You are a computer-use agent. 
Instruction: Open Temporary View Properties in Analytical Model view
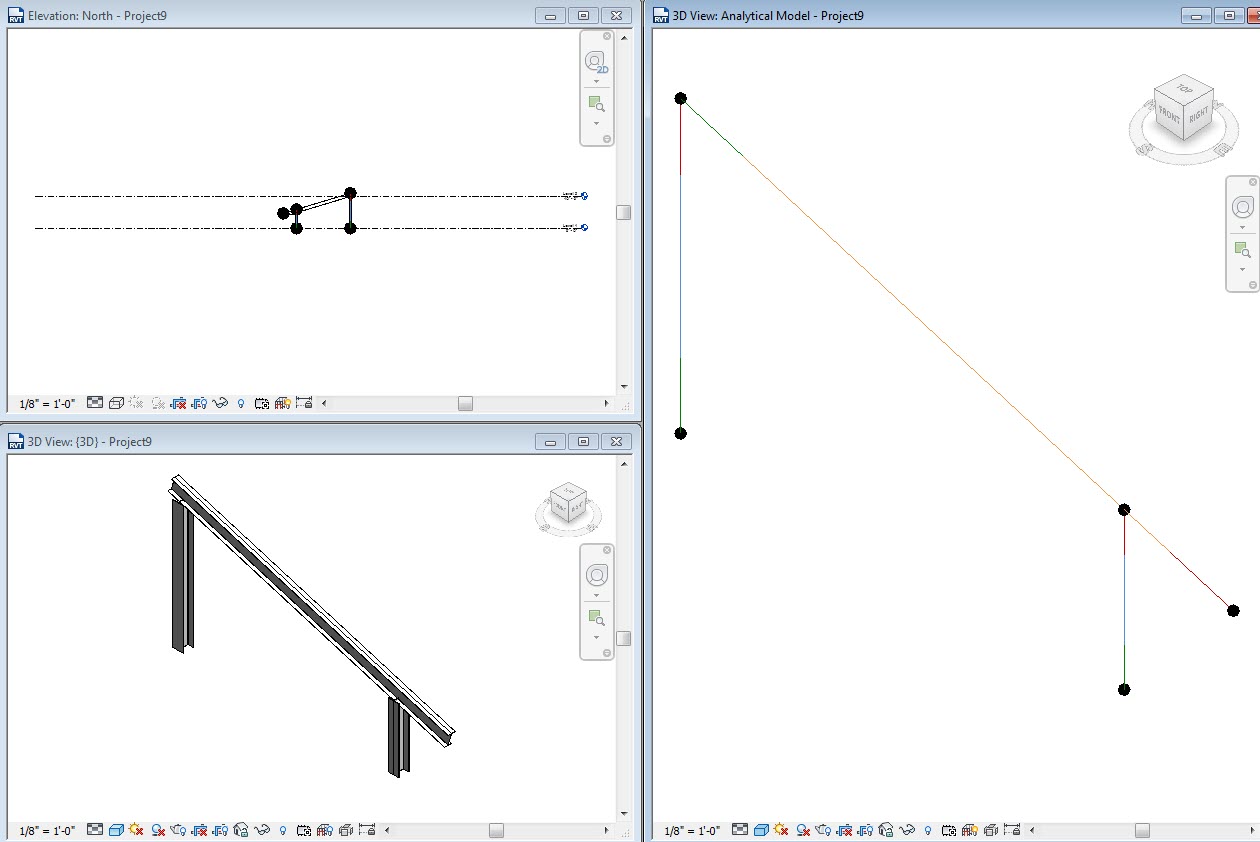948,830
